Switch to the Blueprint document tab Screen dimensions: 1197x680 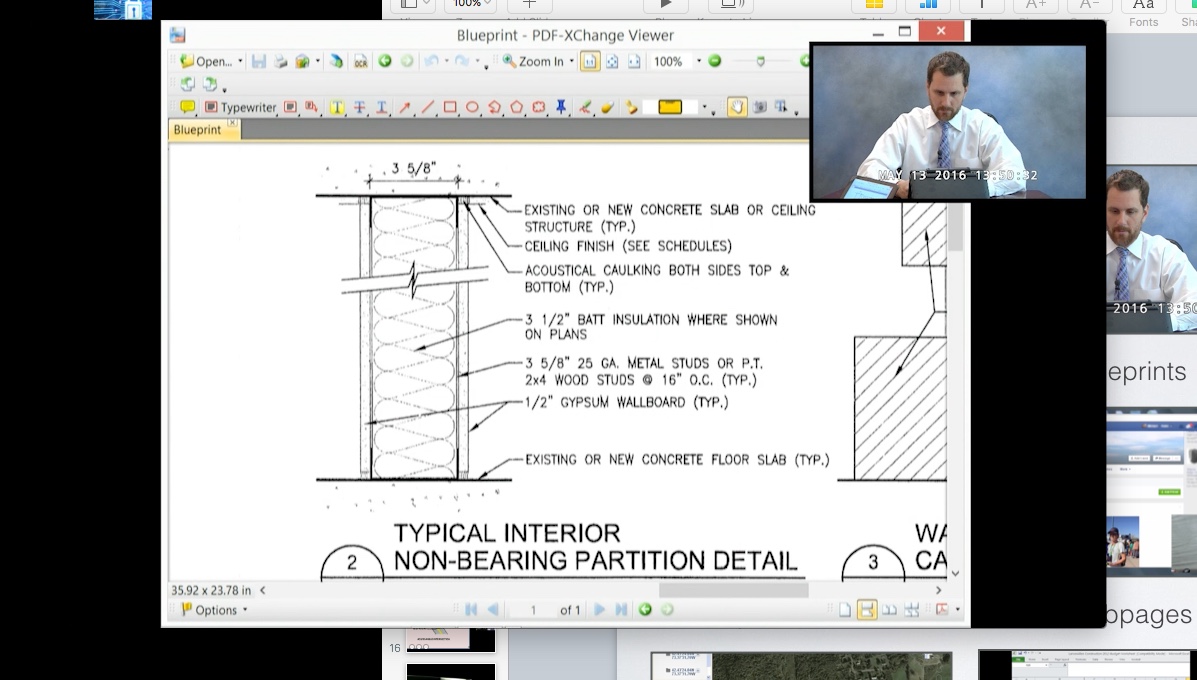[x=197, y=130]
